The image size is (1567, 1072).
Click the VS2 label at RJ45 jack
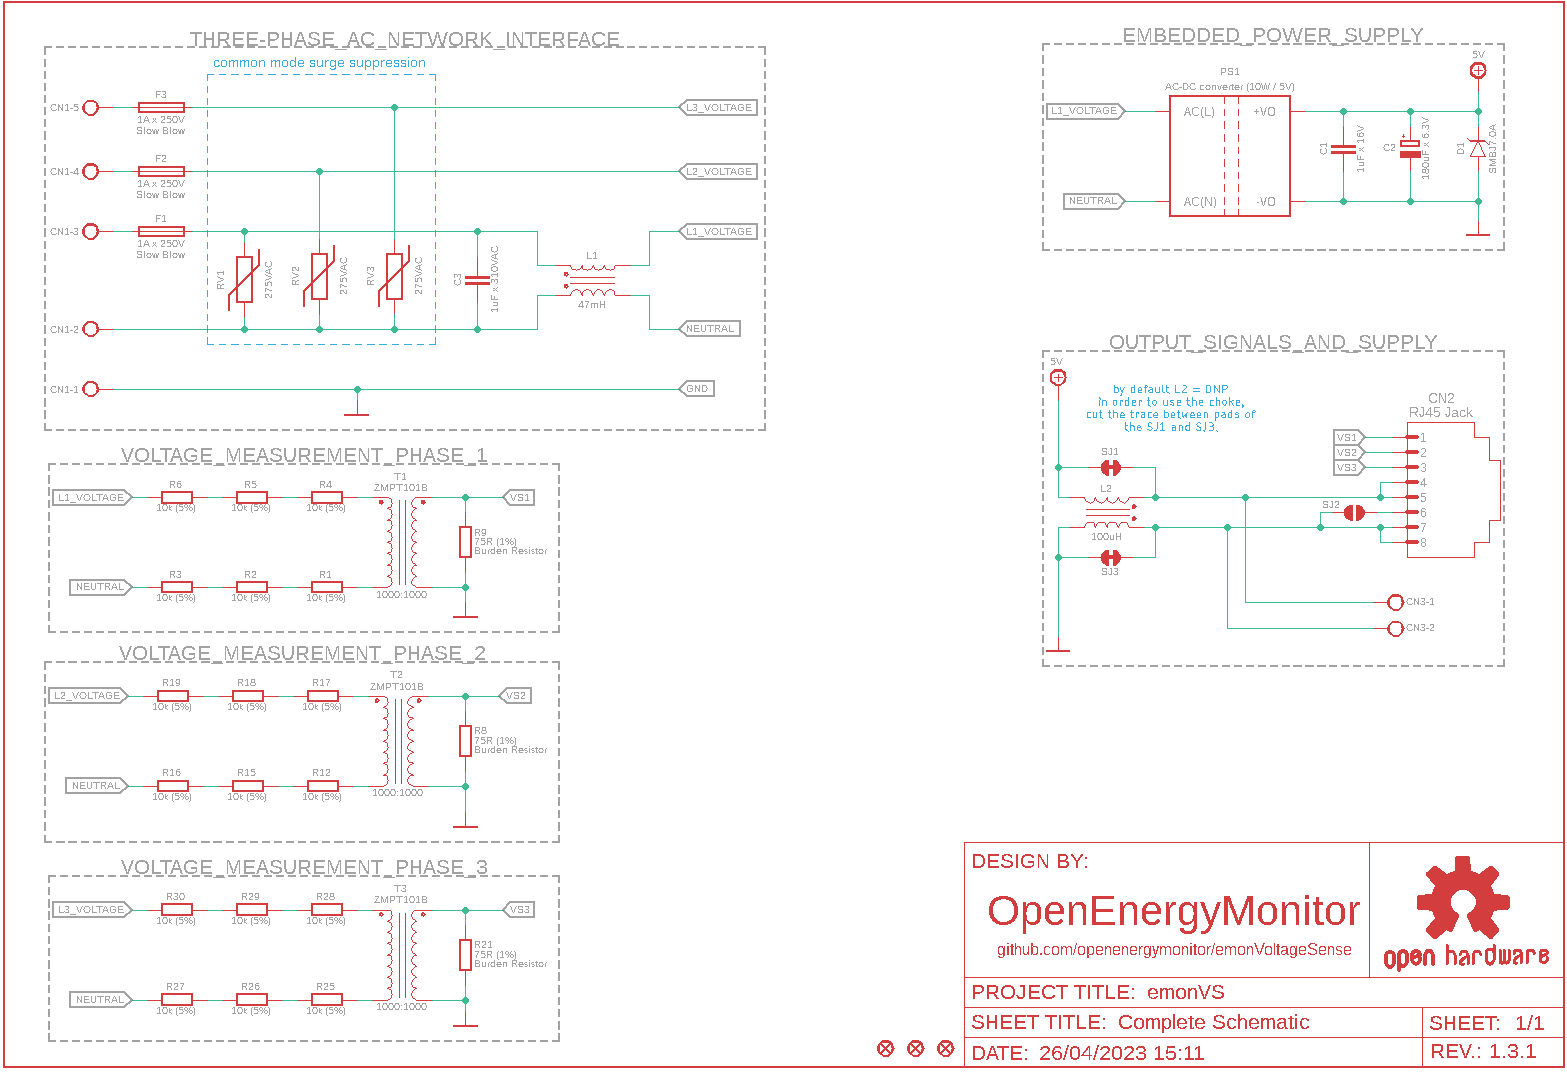tap(1348, 452)
